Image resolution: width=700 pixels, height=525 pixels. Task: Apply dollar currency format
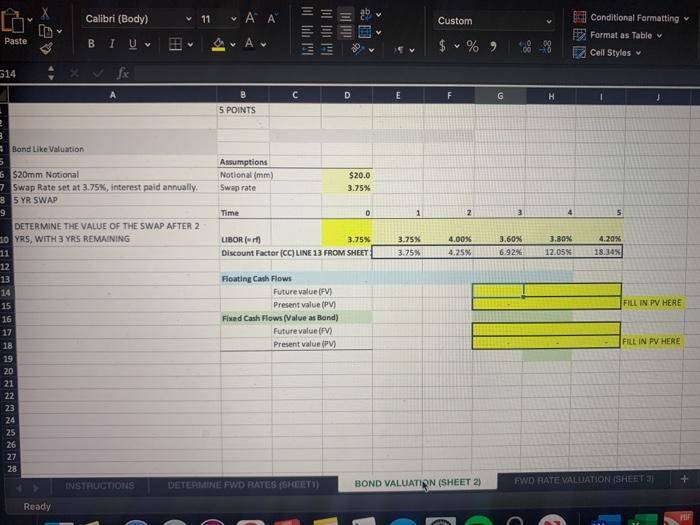[x=442, y=45]
